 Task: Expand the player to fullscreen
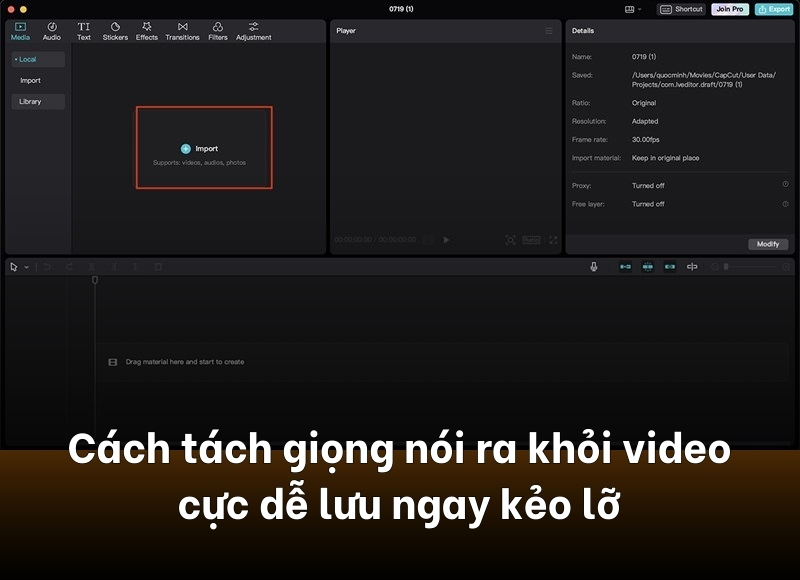tap(553, 240)
